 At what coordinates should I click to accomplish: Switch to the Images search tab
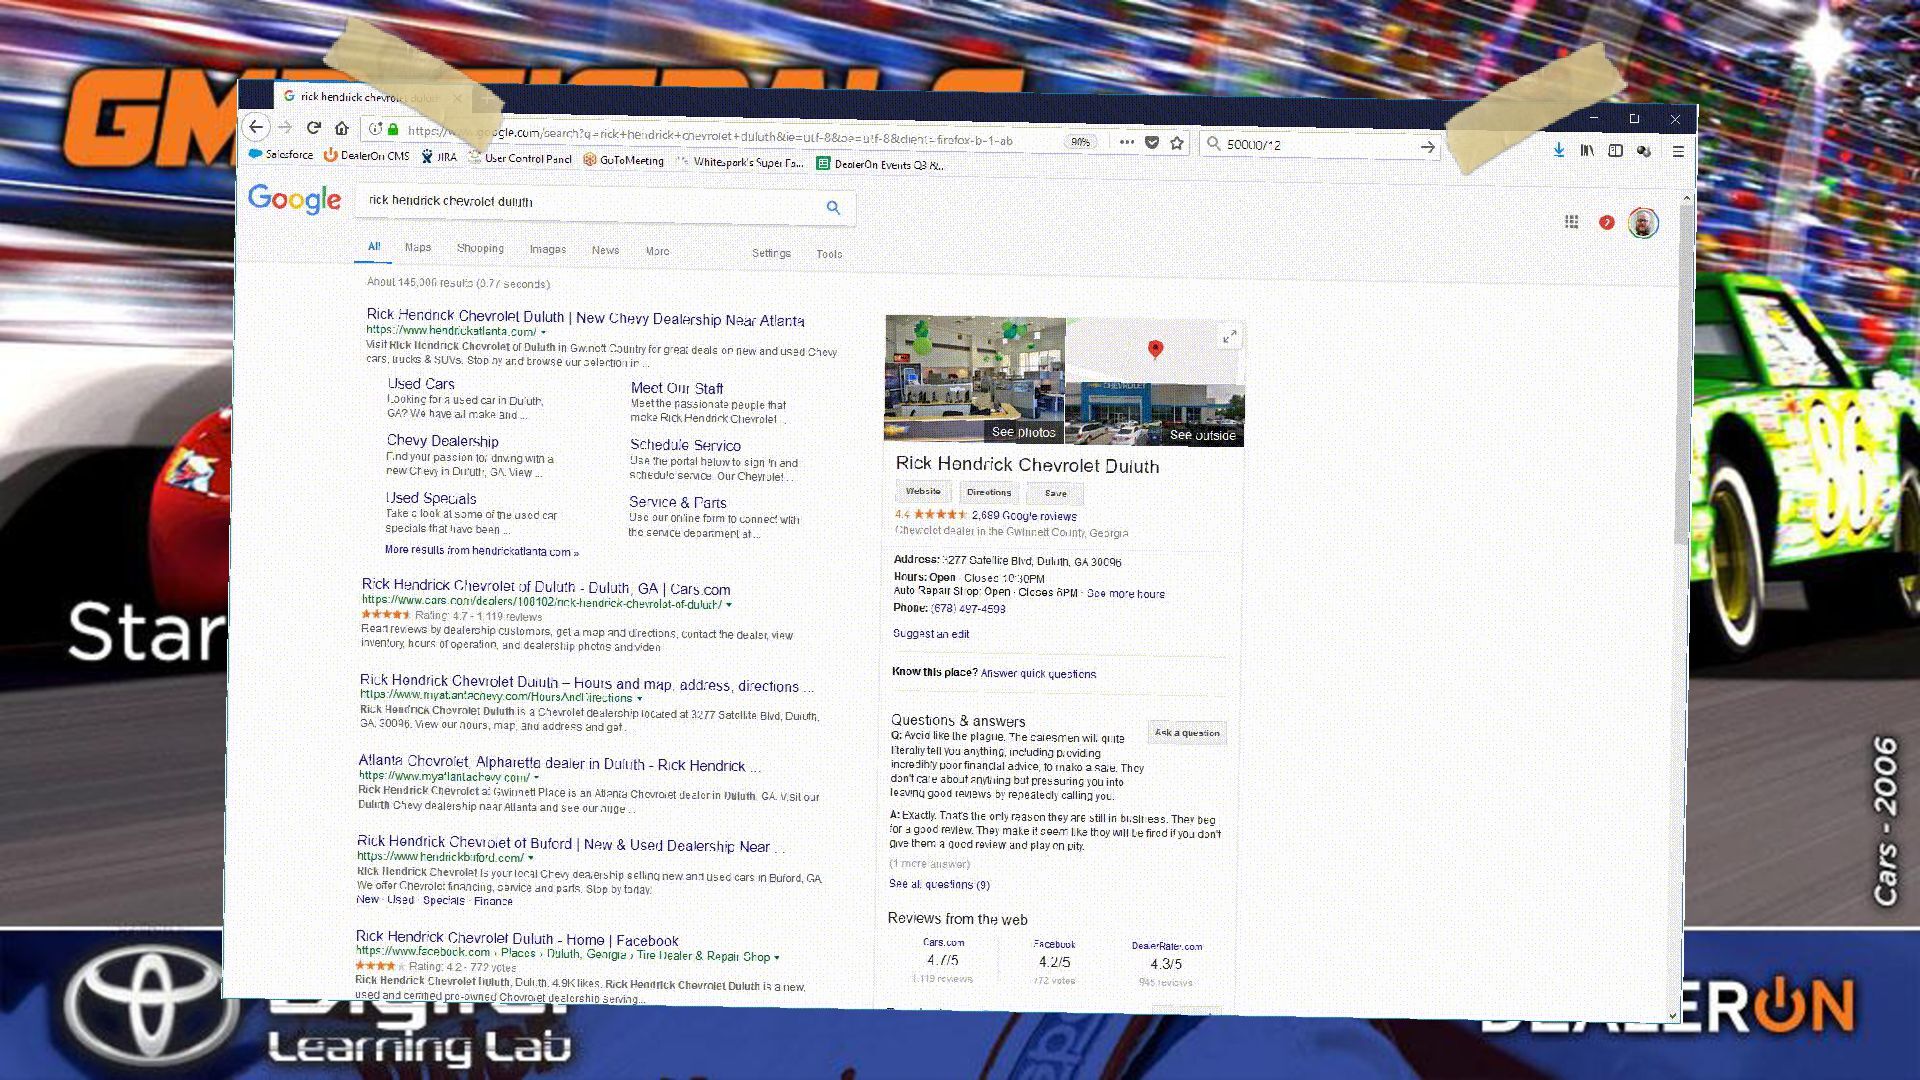point(547,249)
